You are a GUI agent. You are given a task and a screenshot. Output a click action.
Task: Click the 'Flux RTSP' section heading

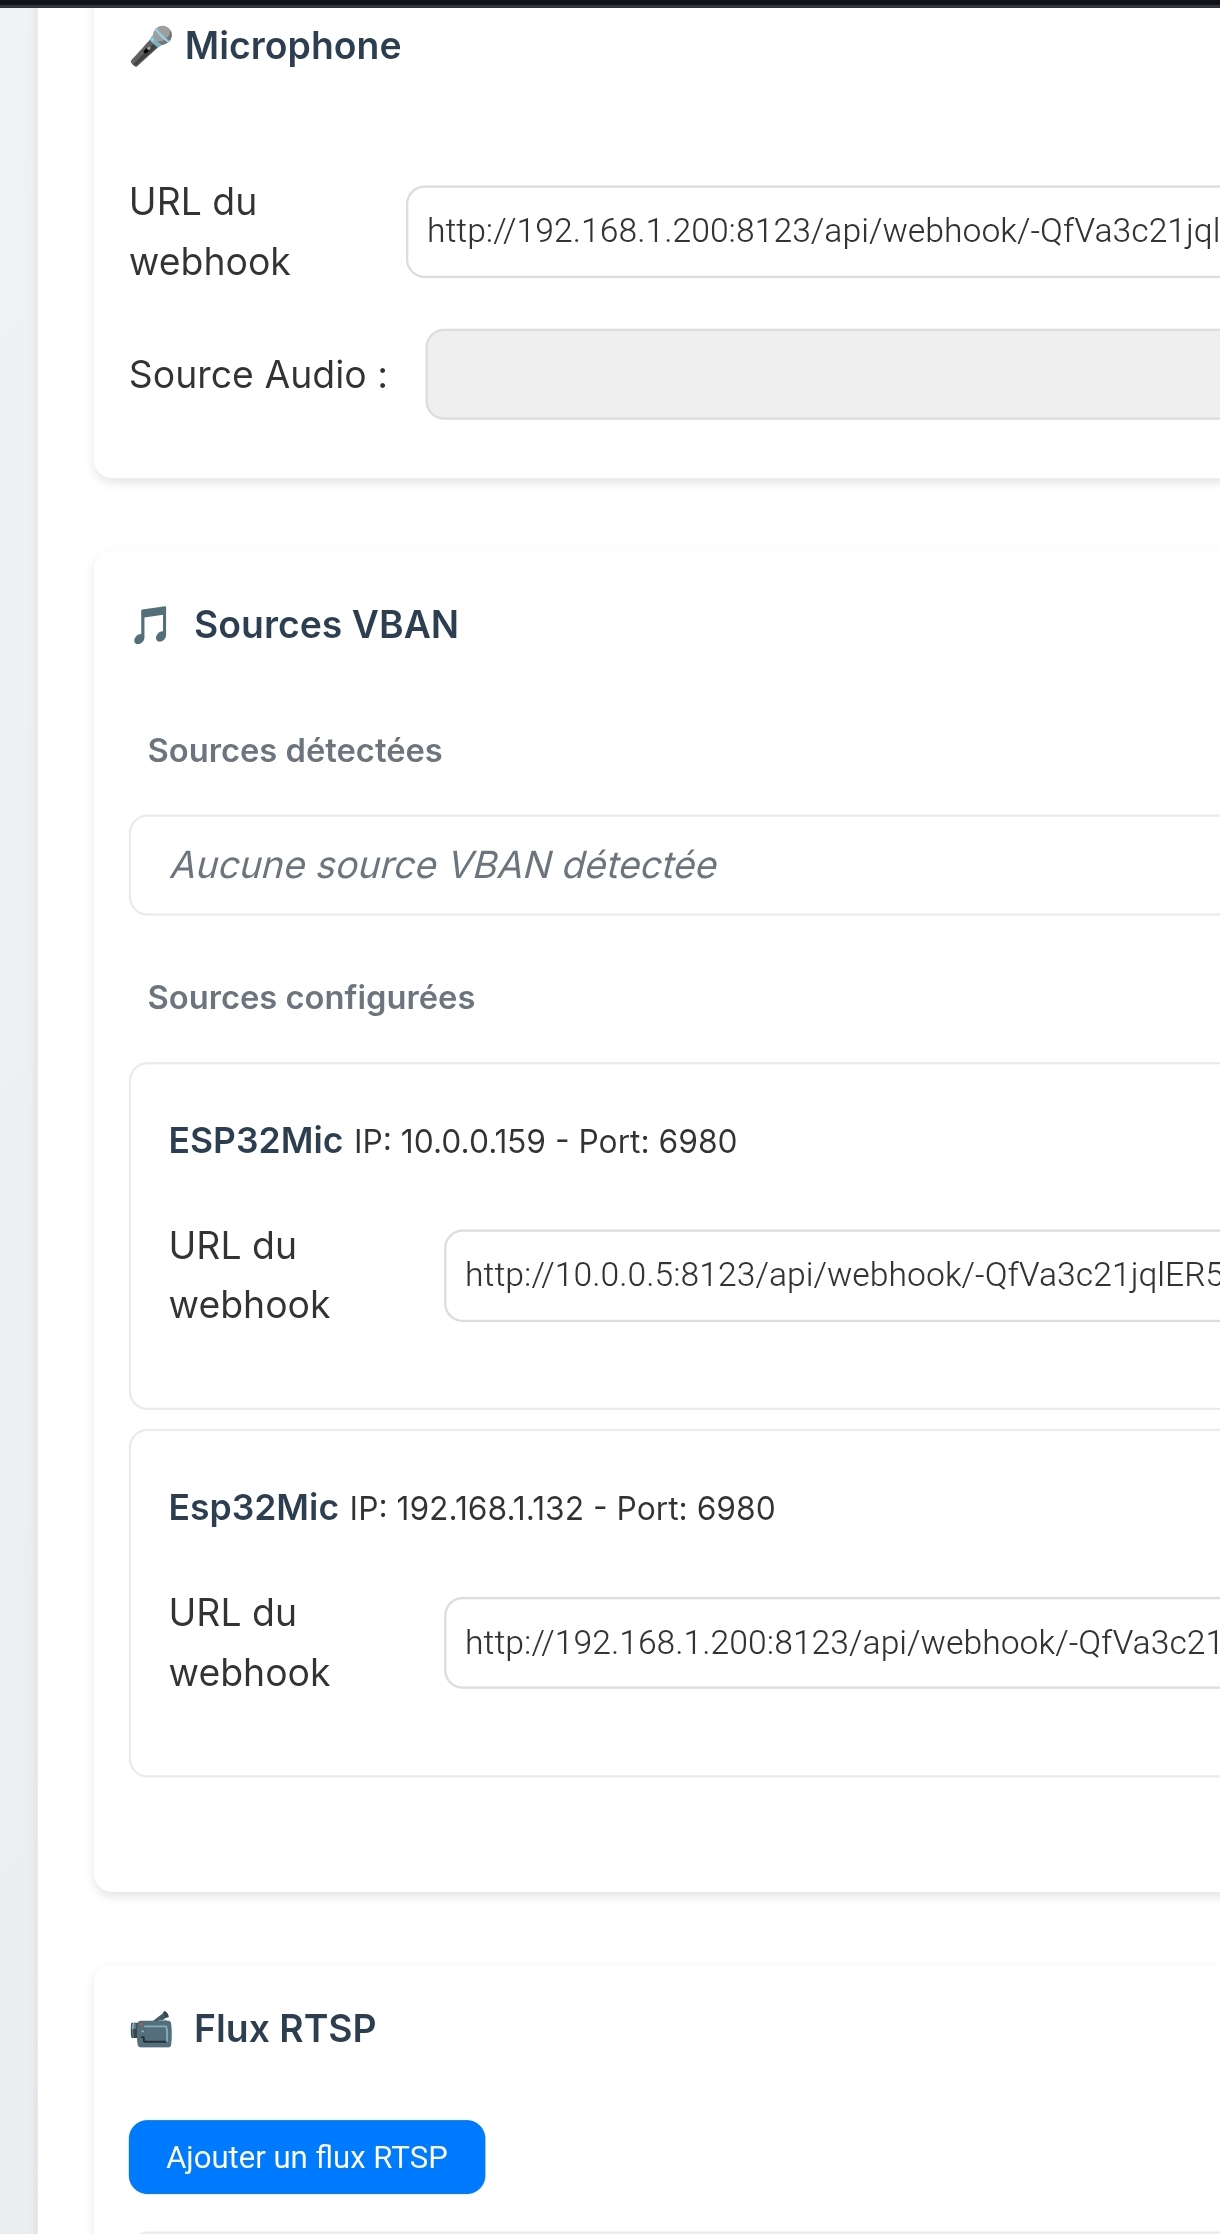pos(285,2029)
